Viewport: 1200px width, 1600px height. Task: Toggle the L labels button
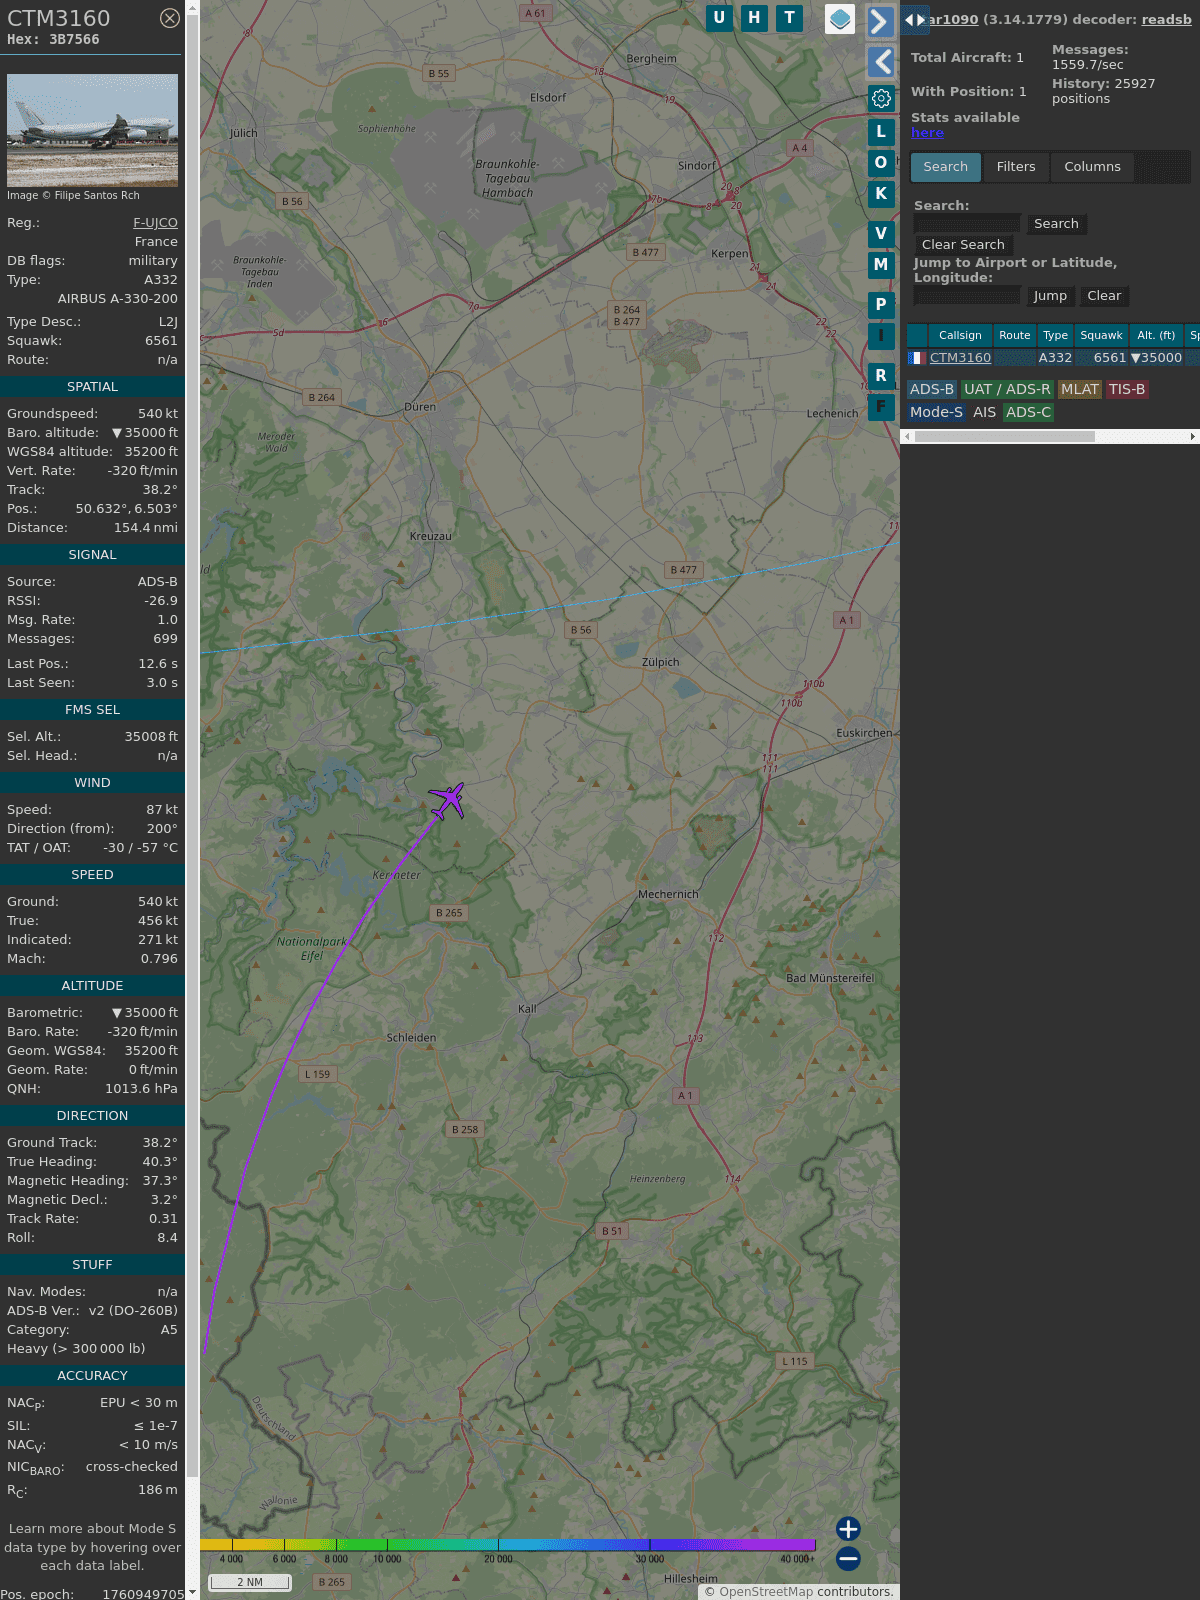click(x=881, y=131)
